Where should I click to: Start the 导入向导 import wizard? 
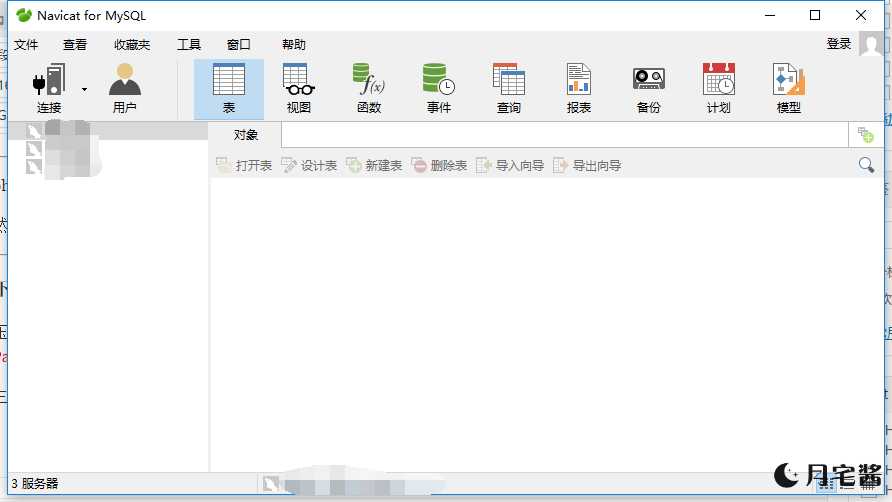[510, 166]
